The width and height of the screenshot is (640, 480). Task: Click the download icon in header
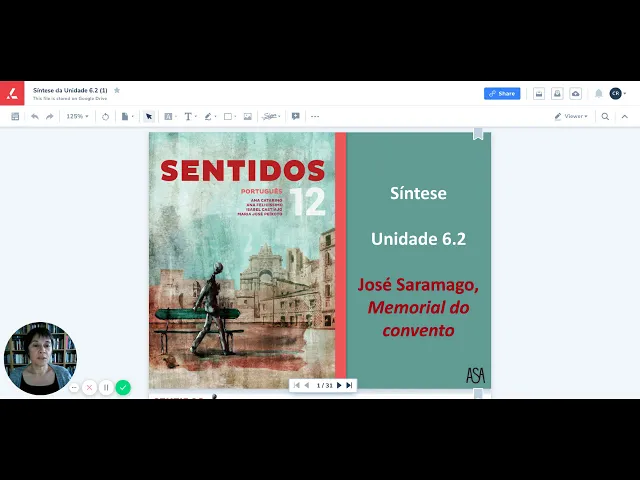tap(557, 93)
